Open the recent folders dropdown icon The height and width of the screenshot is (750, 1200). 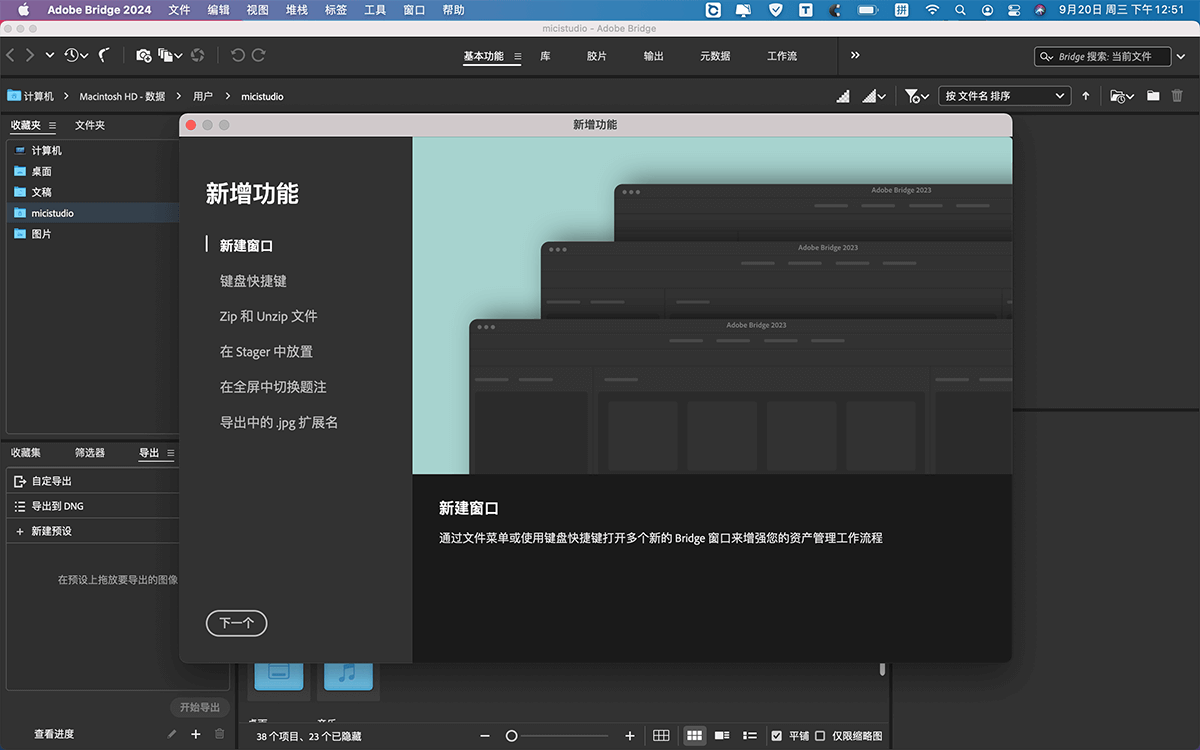[x=1122, y=96]
